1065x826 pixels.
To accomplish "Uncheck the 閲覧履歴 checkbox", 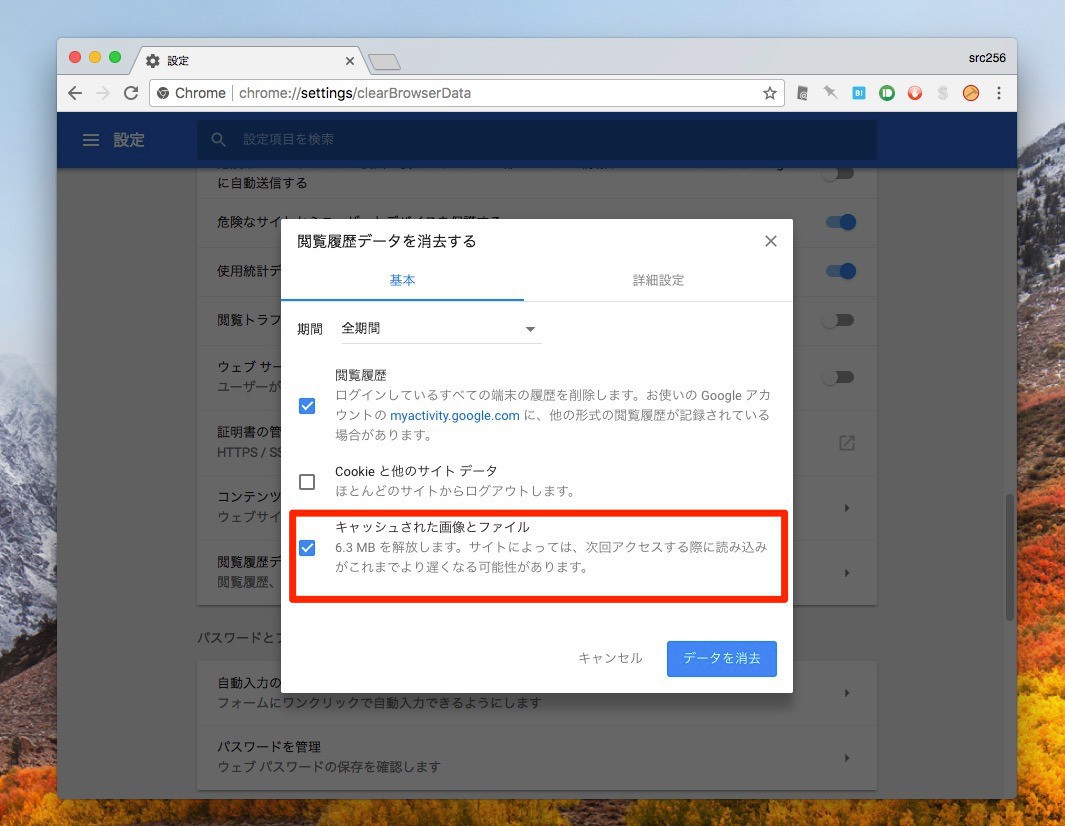I will click(307, 406).
